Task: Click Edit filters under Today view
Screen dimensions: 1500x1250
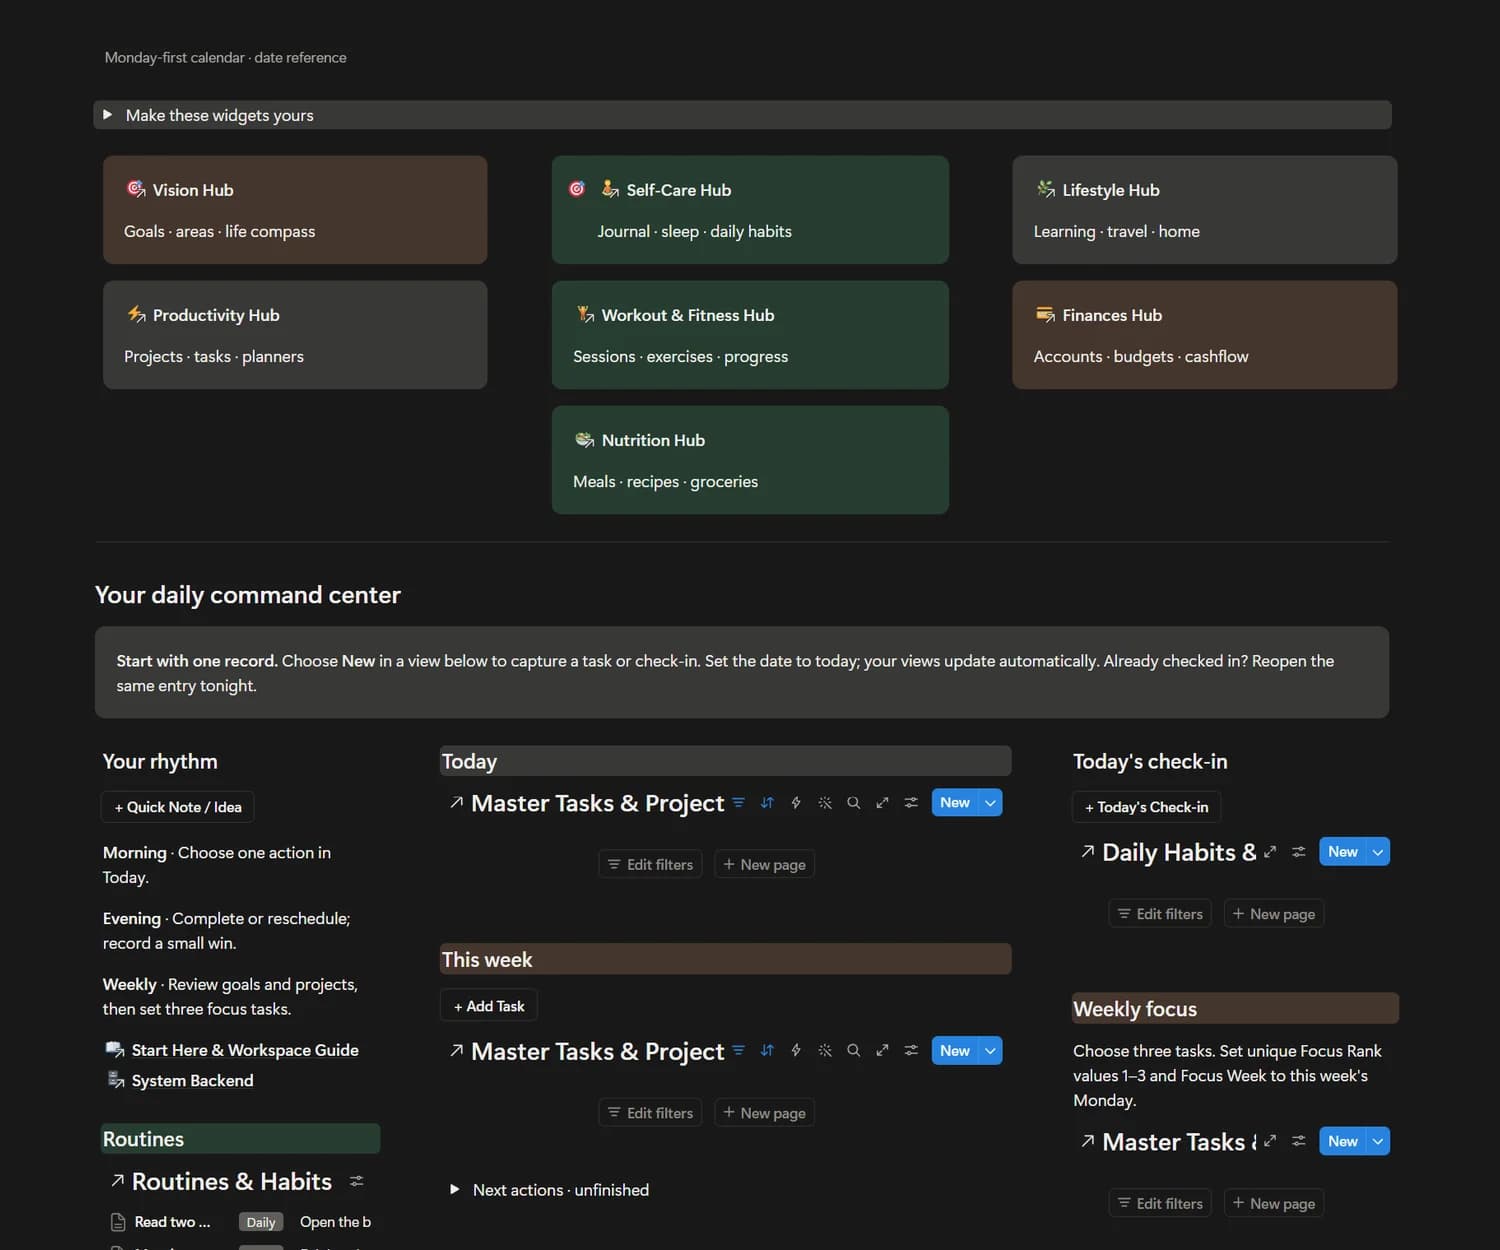Action: tap(650, 864)
